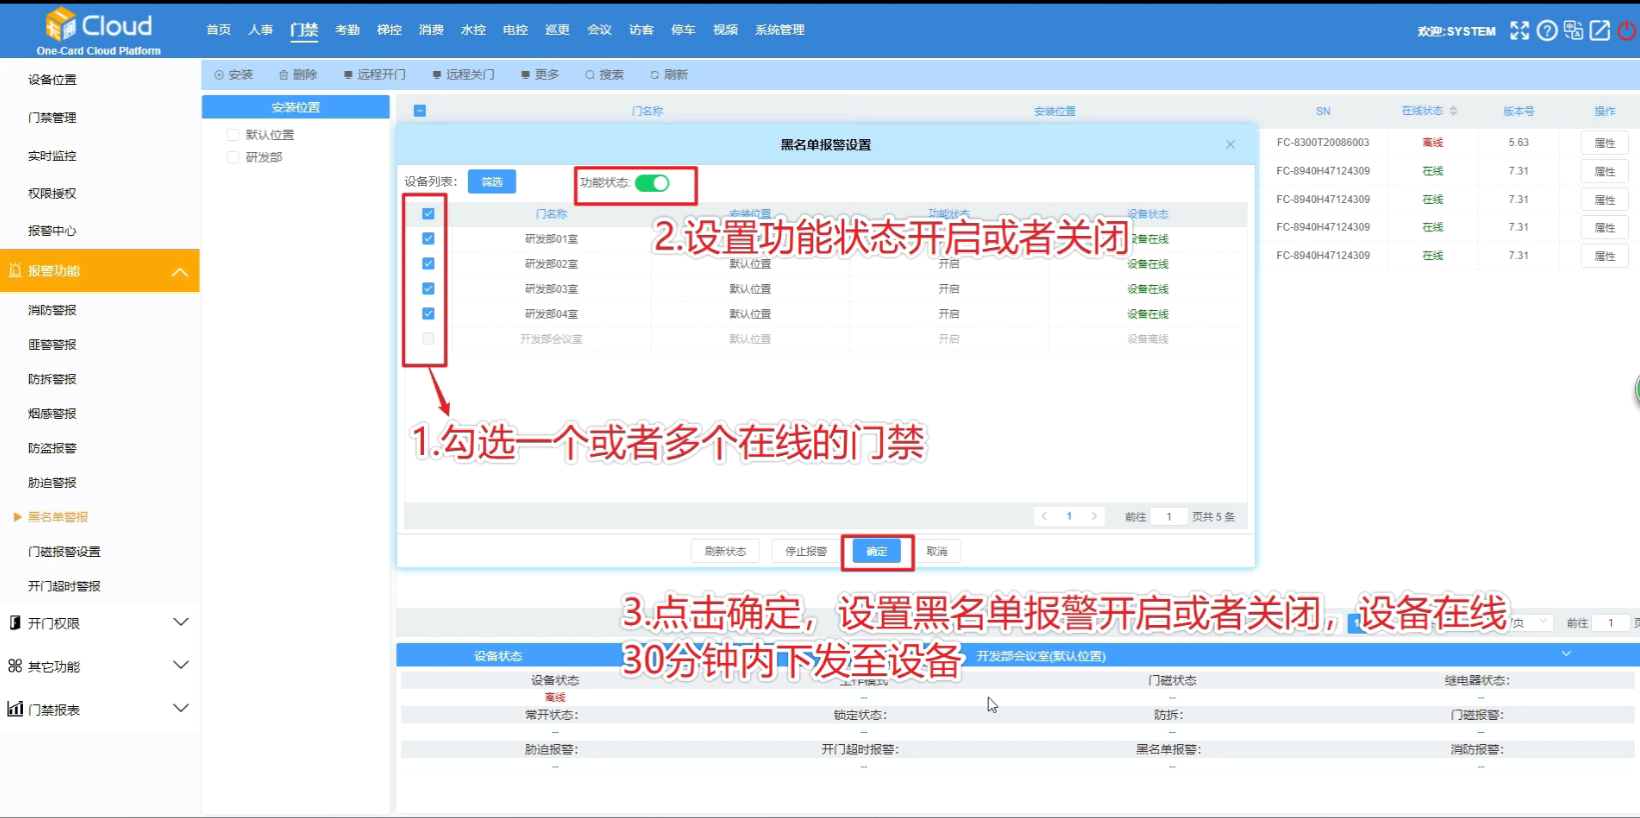Sort by 在线状态 column arrows
1640x818 pixels.
1453,111
